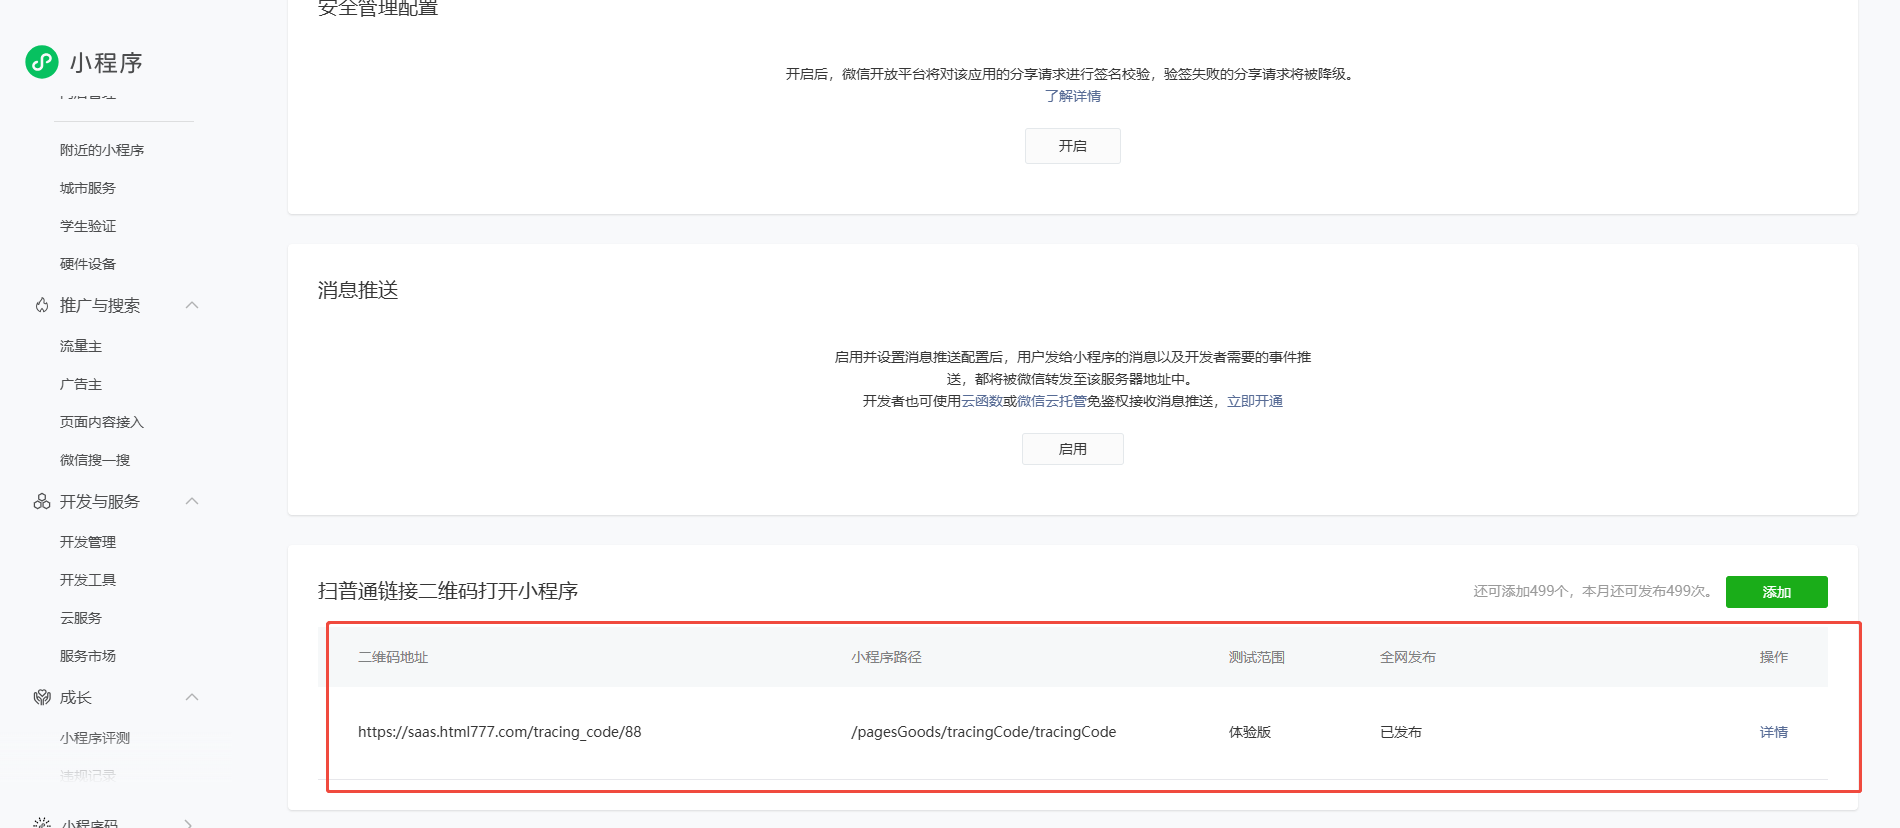Click the 开发与服务 section icon
1900x828 pixels.
point(42,501)
